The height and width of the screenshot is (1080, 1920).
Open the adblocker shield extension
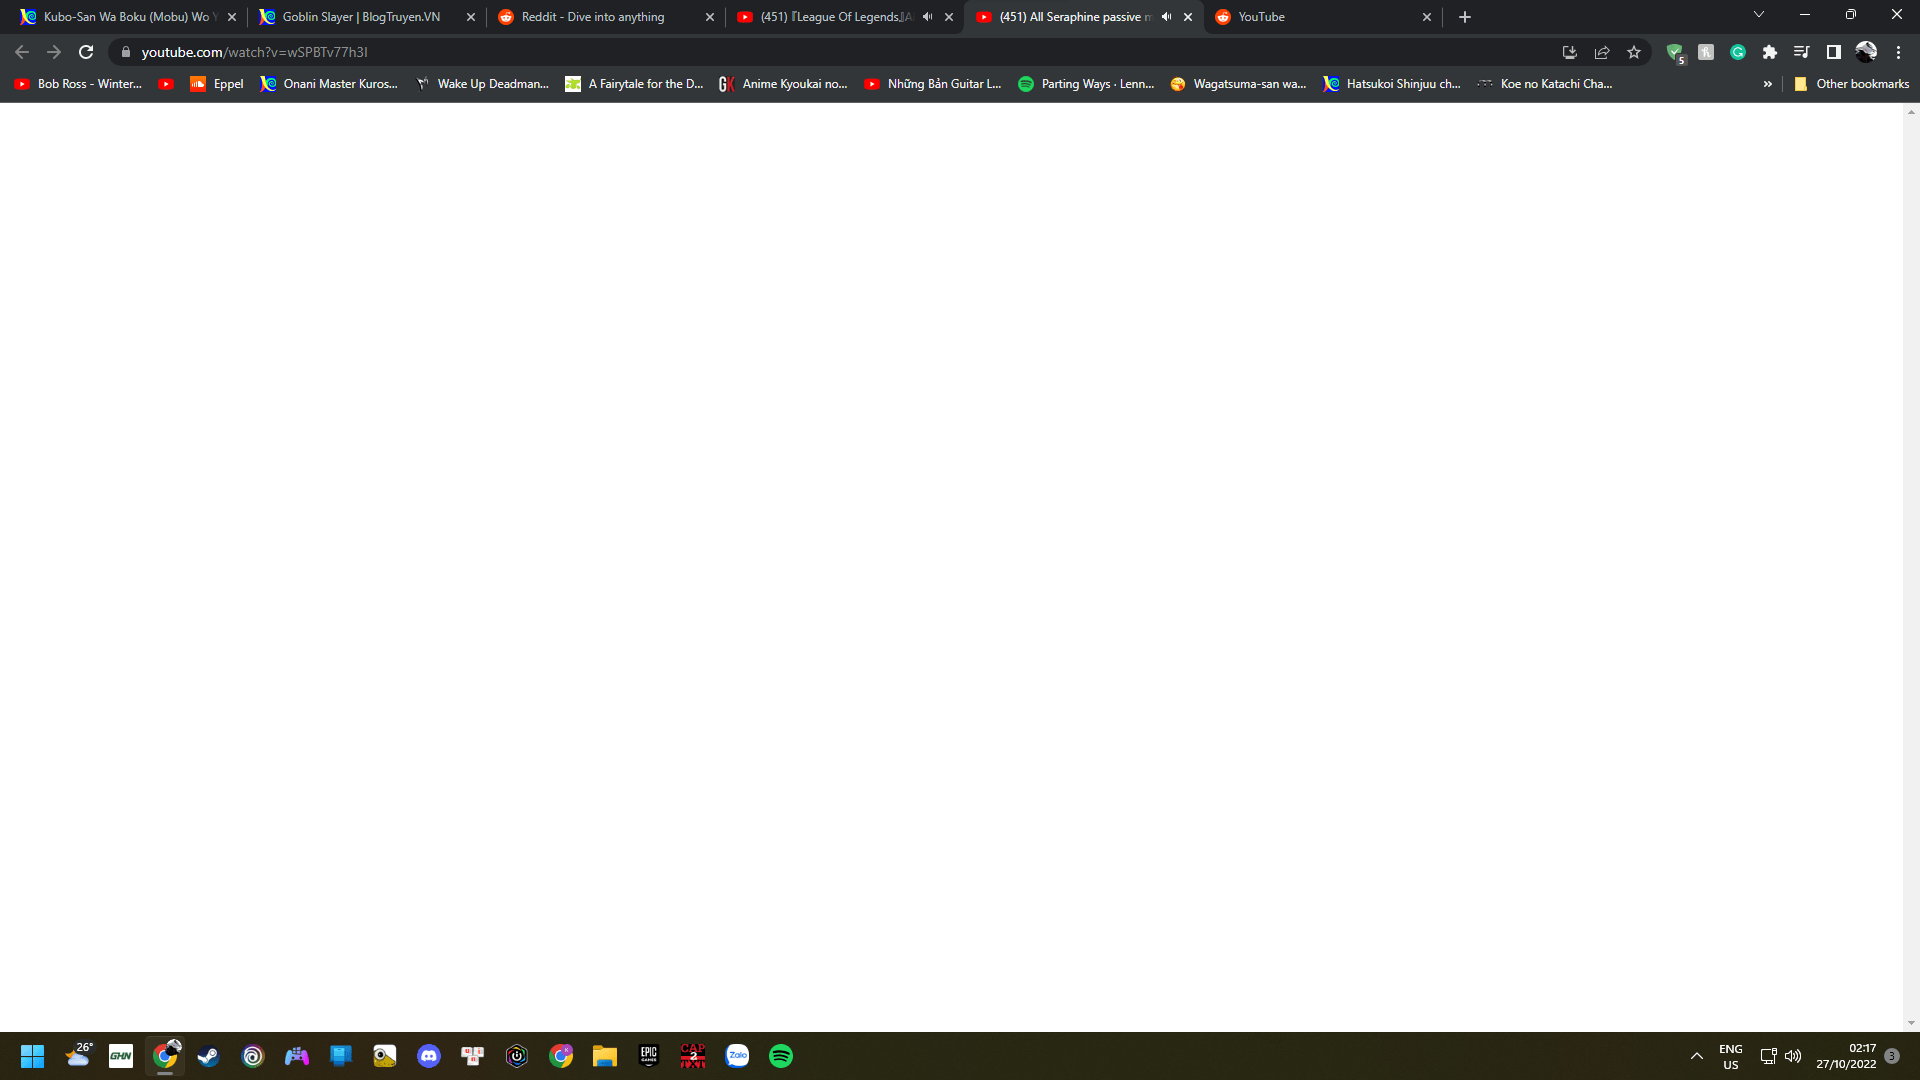tap(1675, 52)
